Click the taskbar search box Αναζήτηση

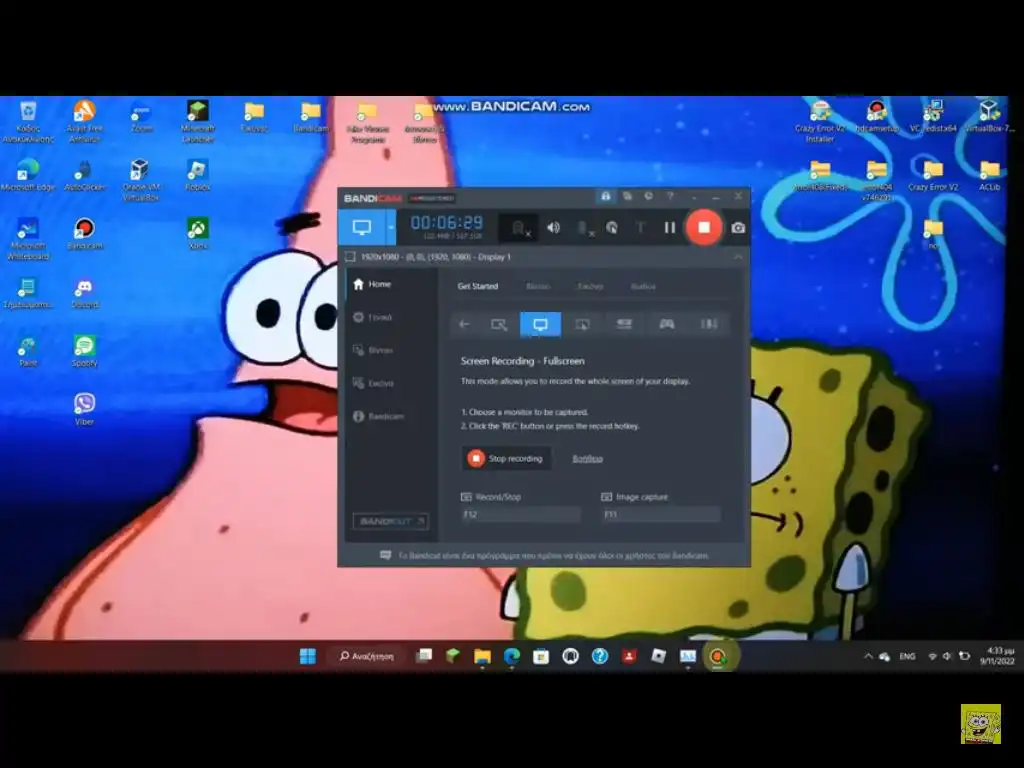(x=367, y=656)
